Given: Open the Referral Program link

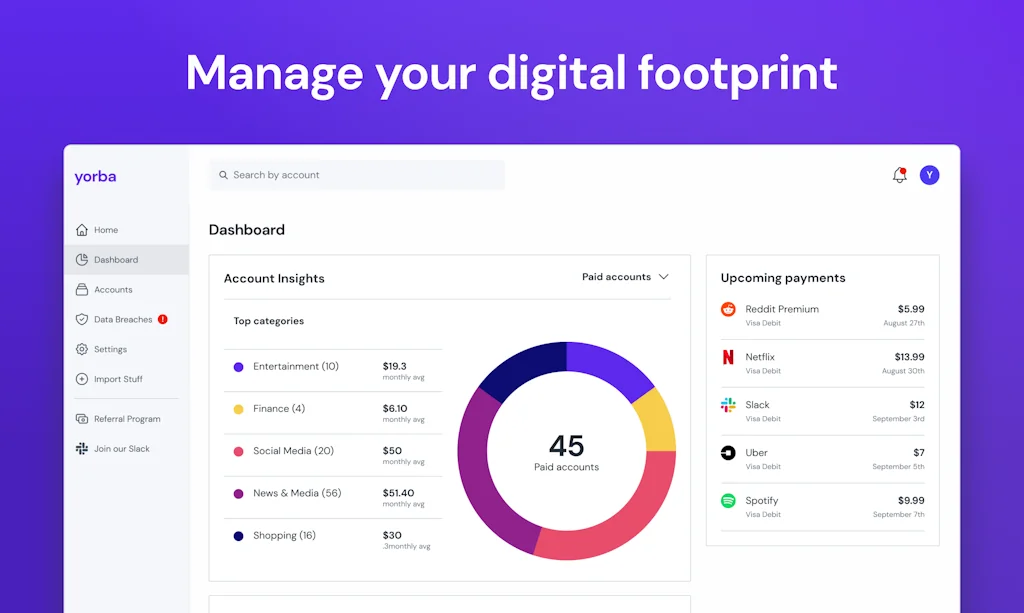Looking at the screenshot, I should (126, 419).
